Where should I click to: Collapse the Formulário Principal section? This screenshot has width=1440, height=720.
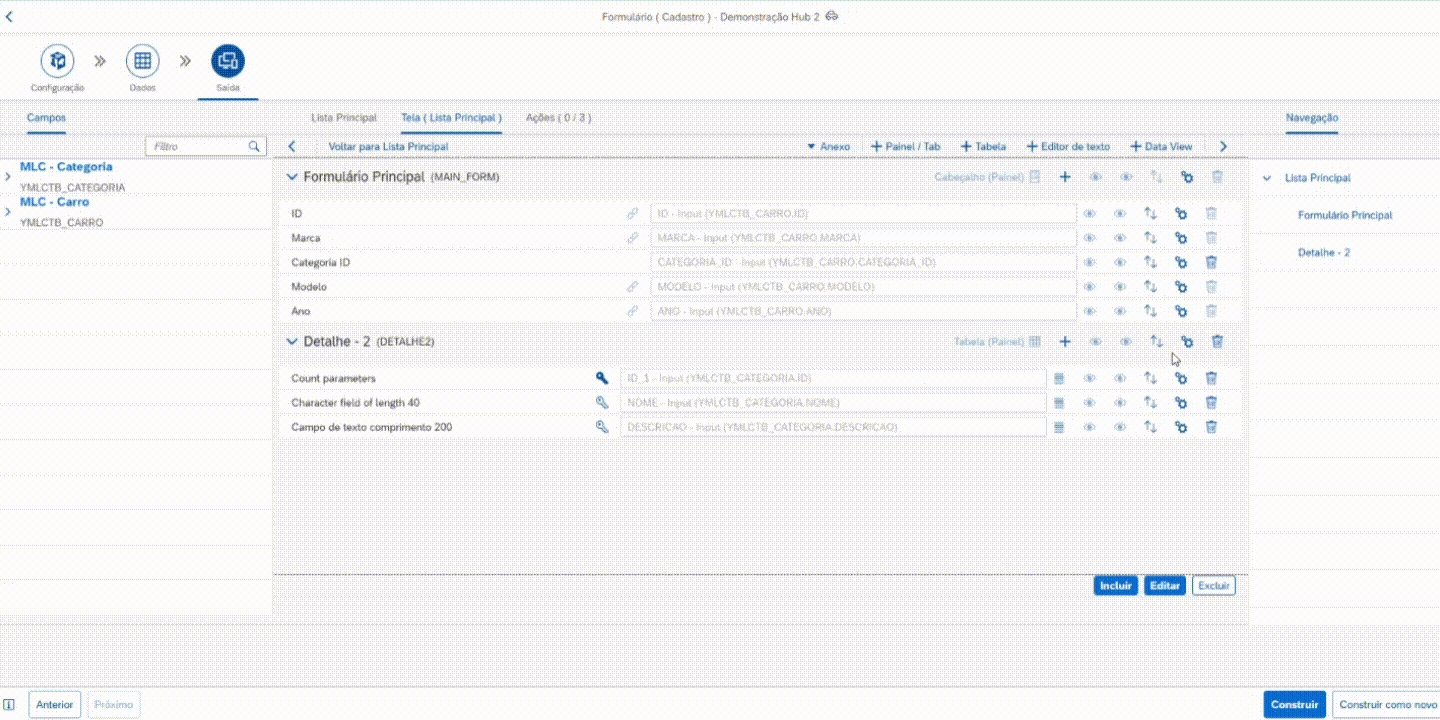pos(292,177)
